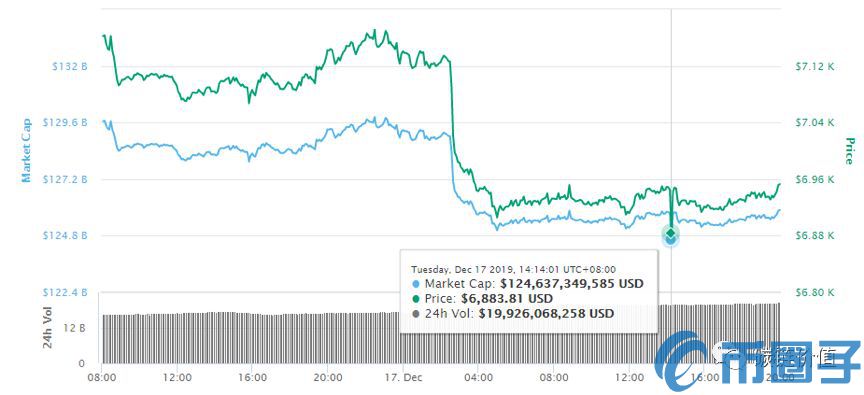Screen dimensions: 864x395
Task: Click the 24h Vol axis title
Action: point(48,331)
